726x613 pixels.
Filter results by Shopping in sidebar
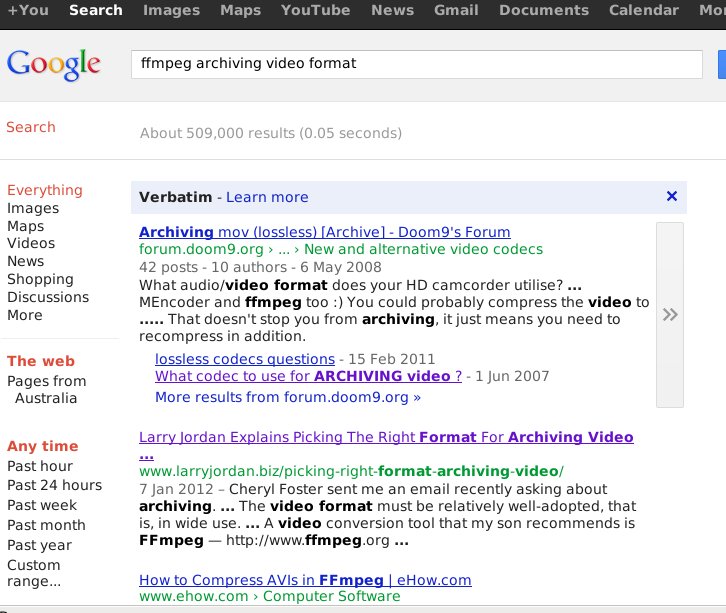pyautogui.click(x=40, y=279)
